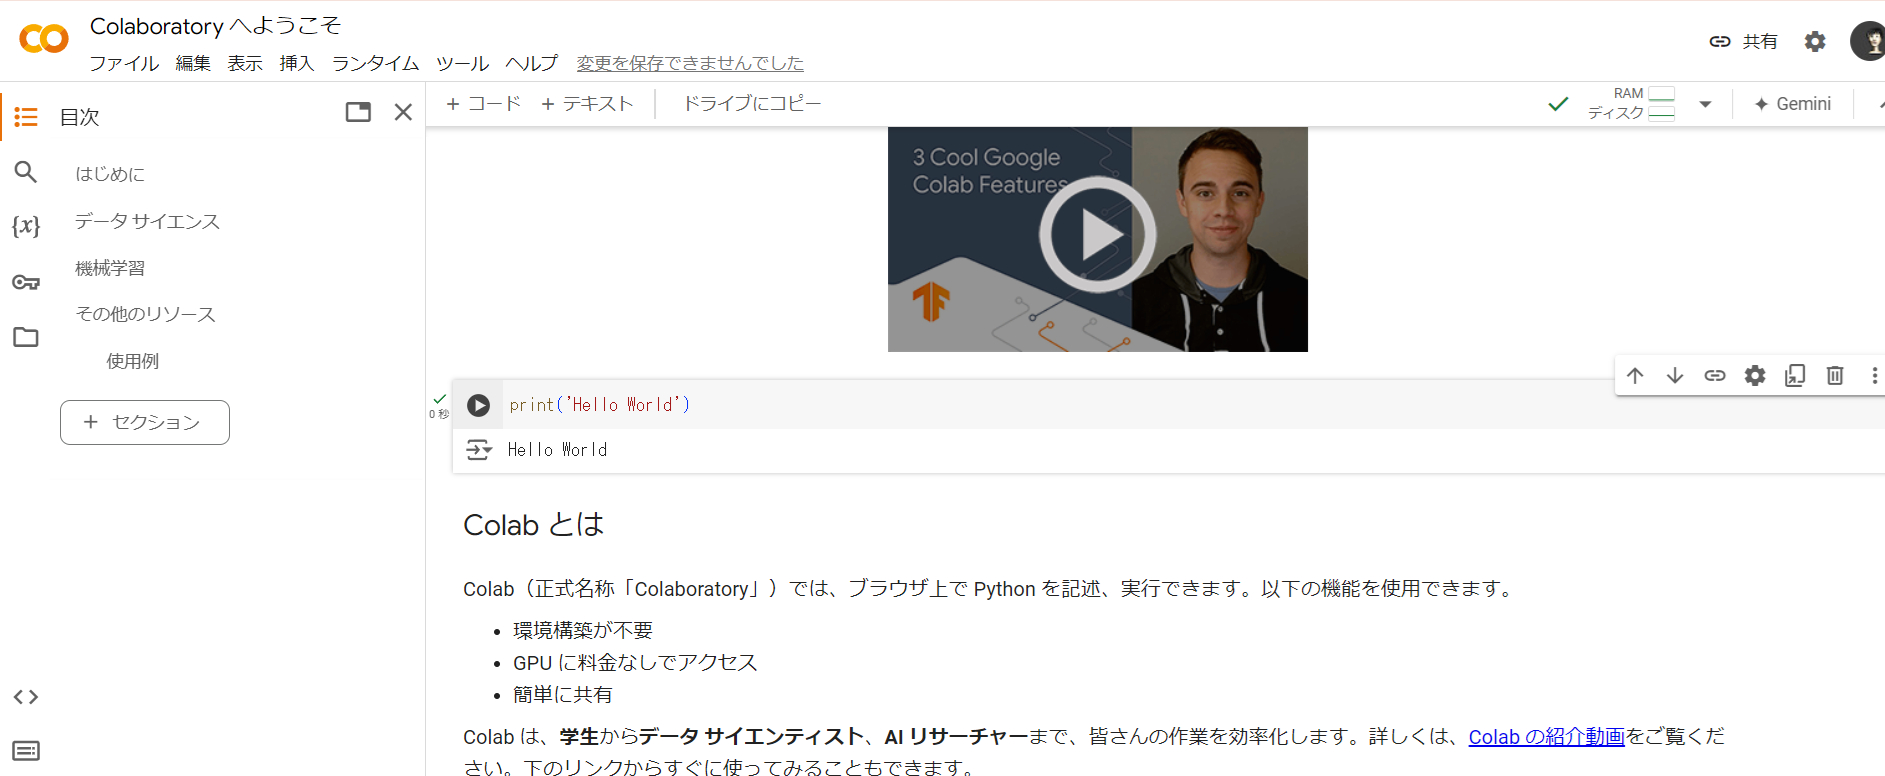The height and width of the screenshot is (776, 1885).
Task: Copy link to cell icon
Action: [1715, 376]
